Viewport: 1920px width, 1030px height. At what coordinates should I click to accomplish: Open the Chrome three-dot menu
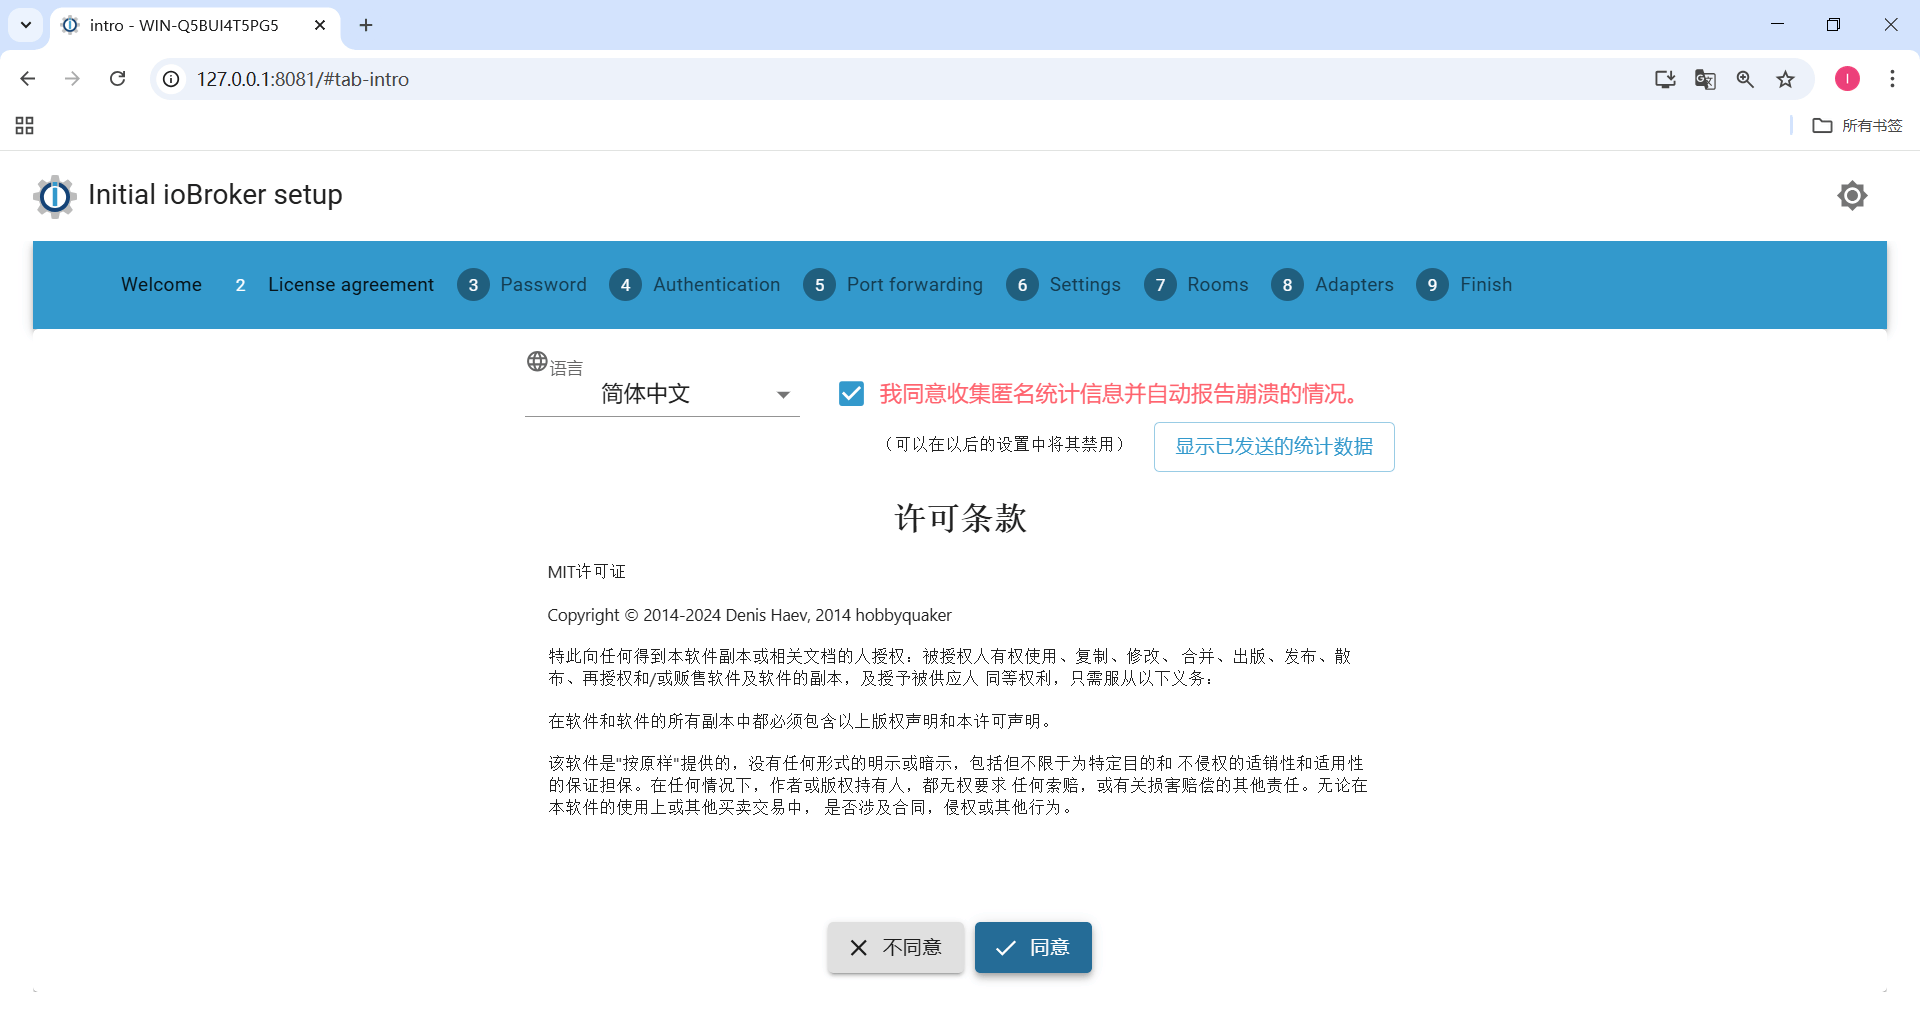click(x=1892, y=79)
